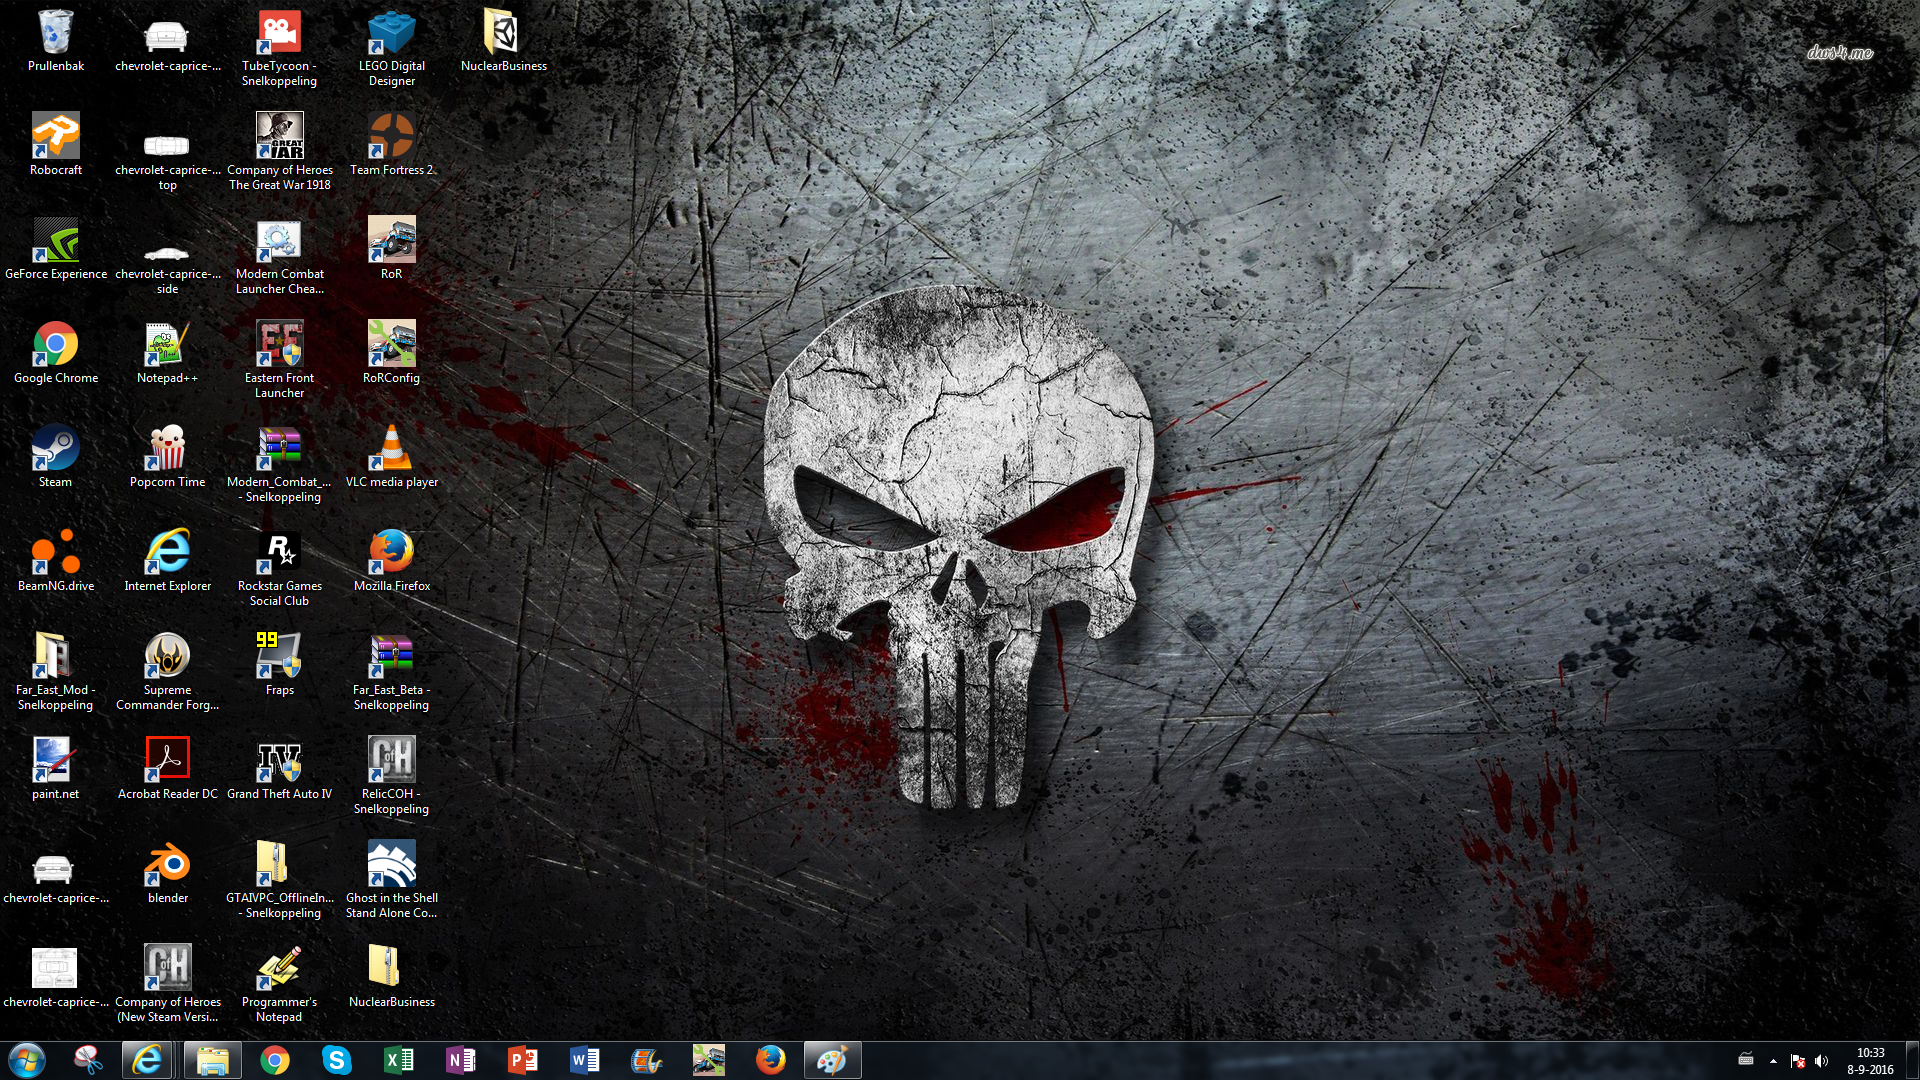Select Far_East_Mod Snelkoppeling desktop icon
This screenshot has width=1920, height=1080.
click(x=56, y=672)
